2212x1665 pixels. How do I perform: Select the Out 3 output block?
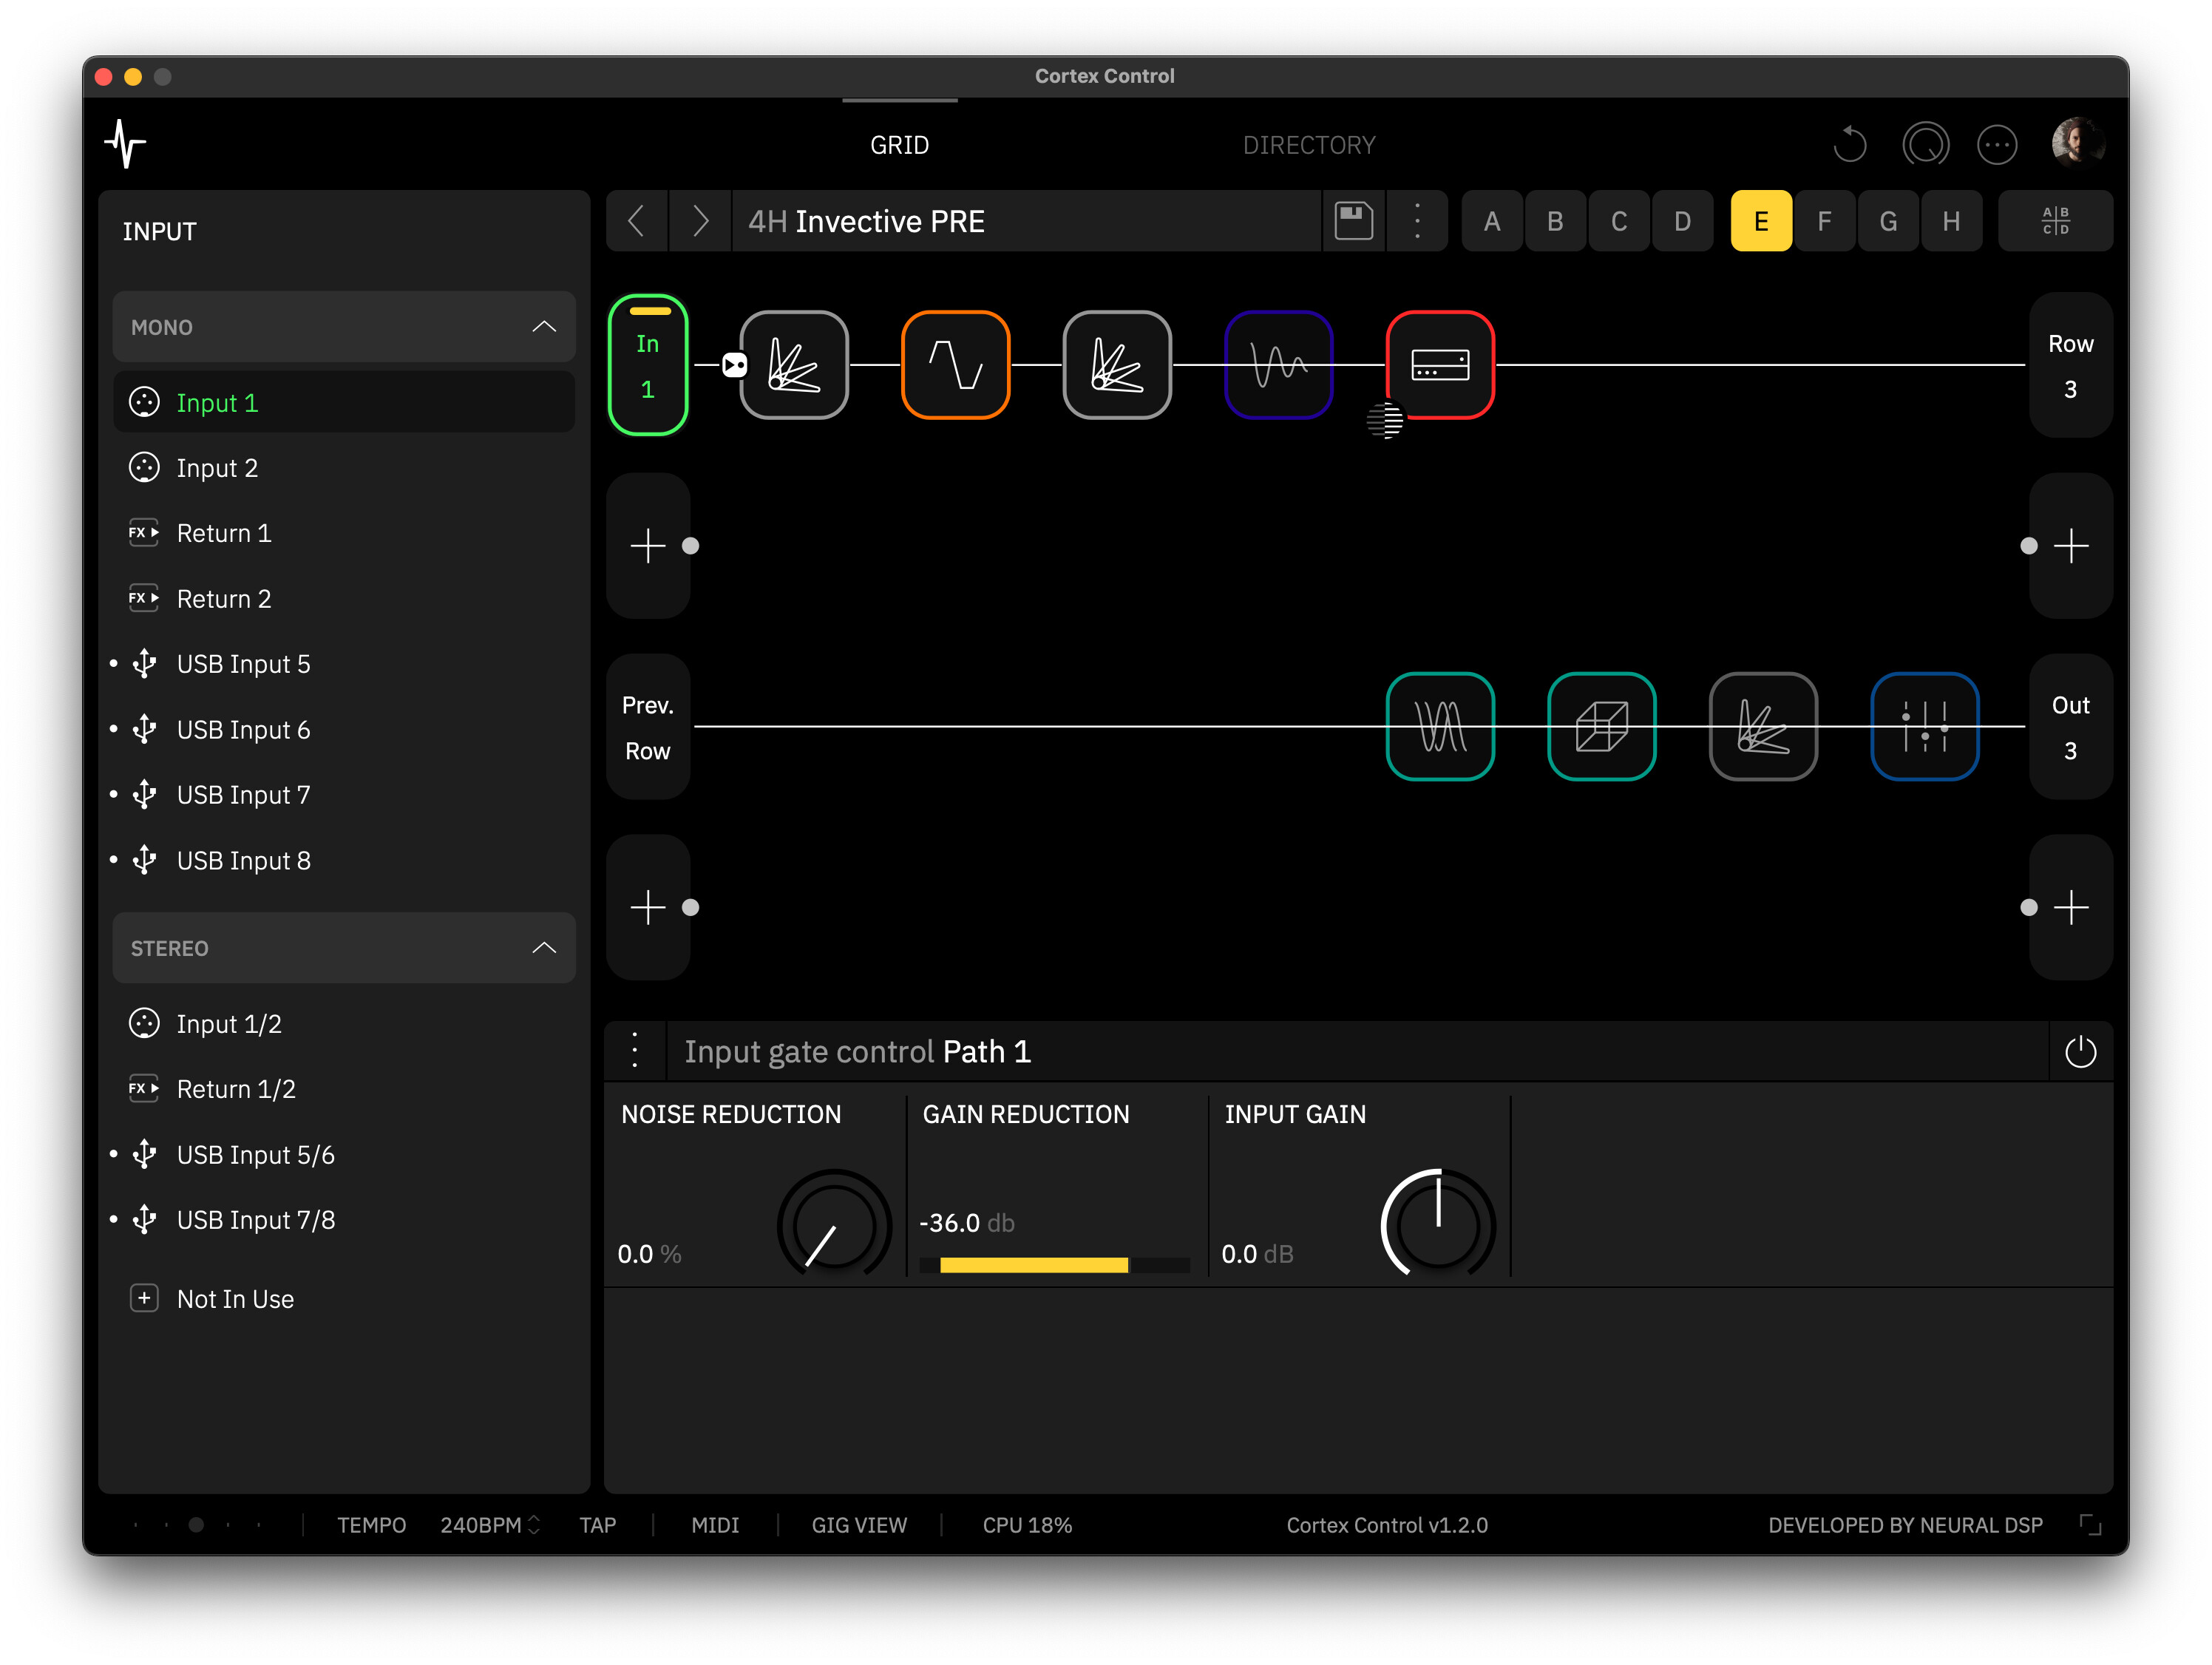click(2070, 727)
